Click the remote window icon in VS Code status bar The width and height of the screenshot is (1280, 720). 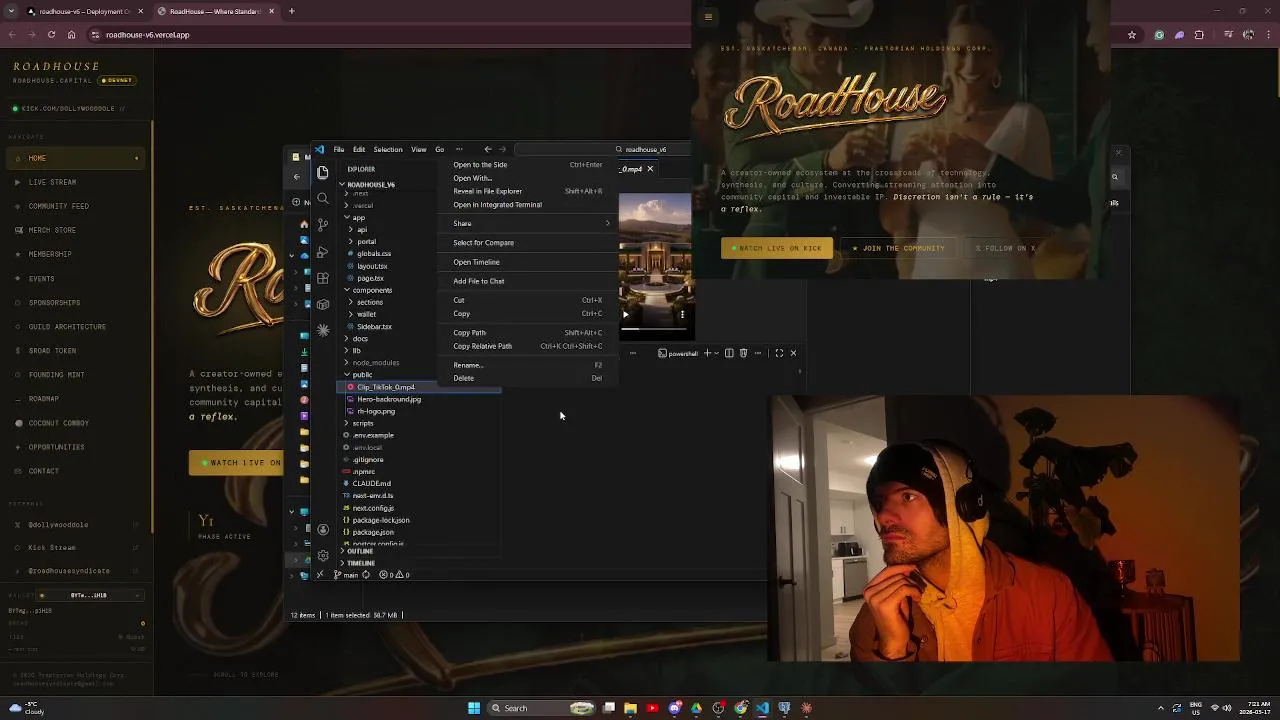pyautogui.click(x=320, y=575)
